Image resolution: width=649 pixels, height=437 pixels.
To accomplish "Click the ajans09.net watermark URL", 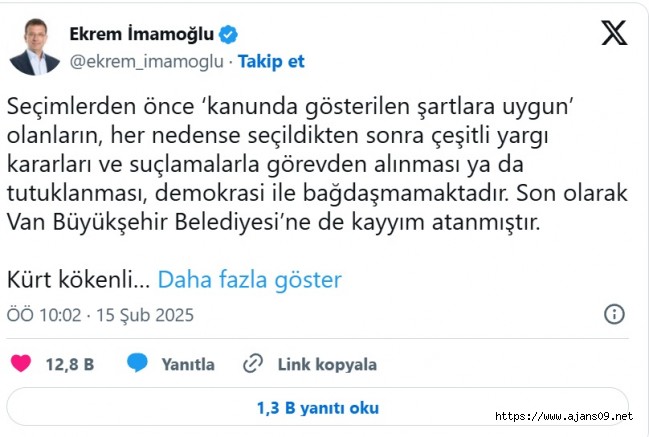I will click(564, 416).
